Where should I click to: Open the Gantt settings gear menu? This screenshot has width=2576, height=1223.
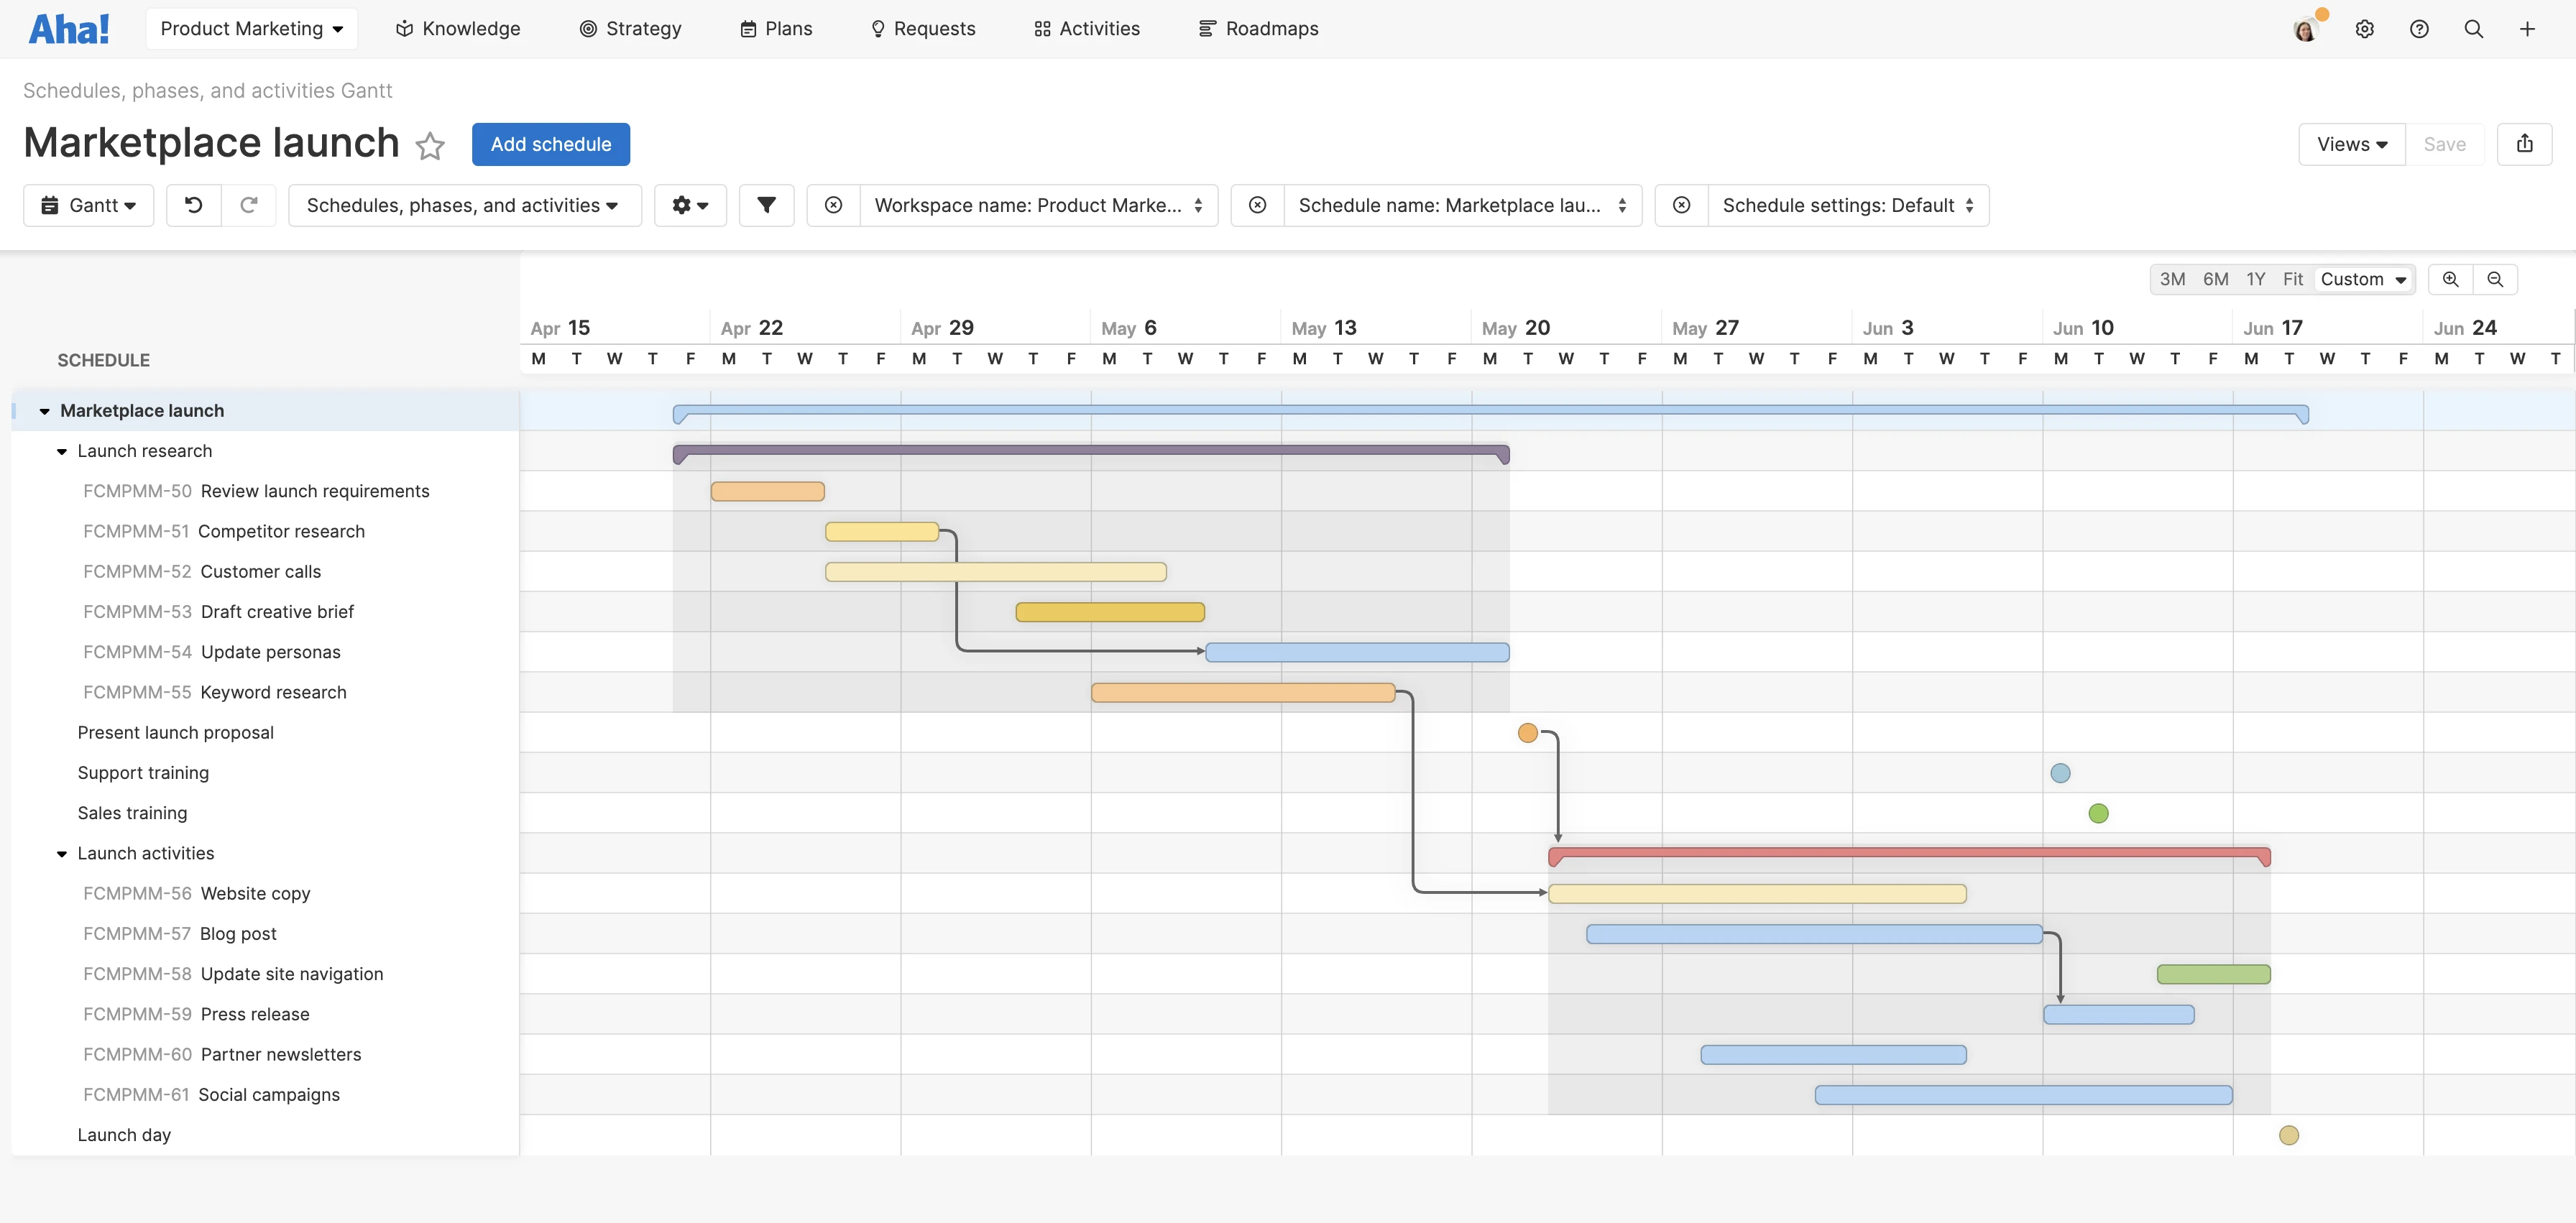(690, 205)
